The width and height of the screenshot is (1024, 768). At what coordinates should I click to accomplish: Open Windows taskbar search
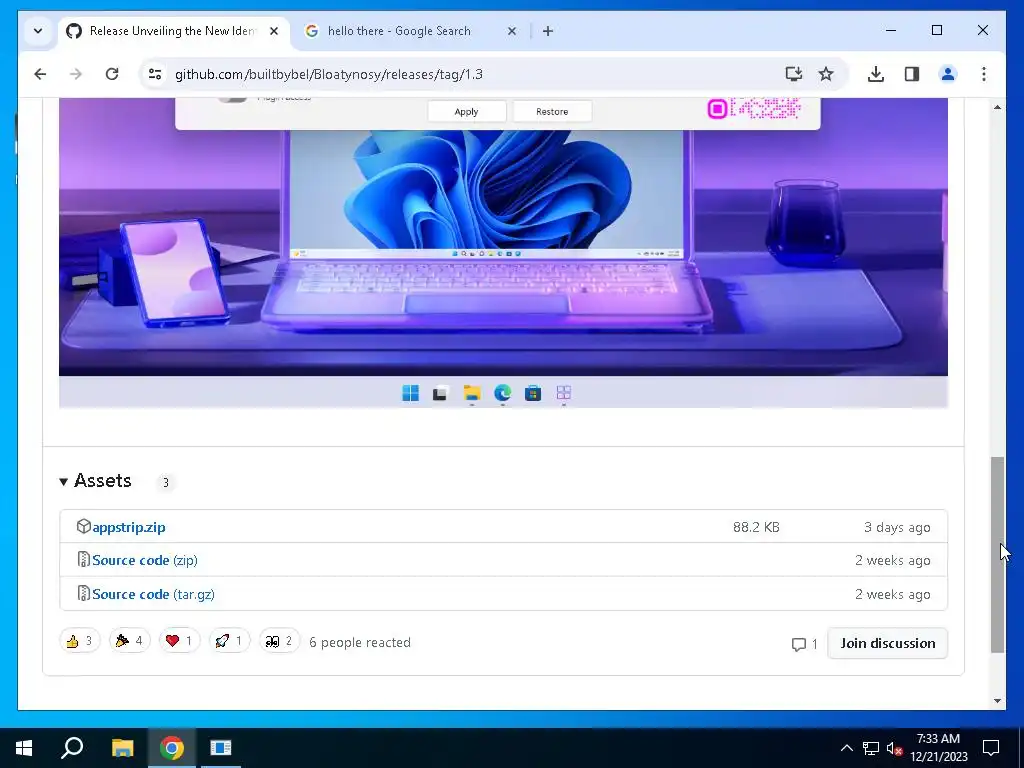pyautogui.click(x=72, y=748)
